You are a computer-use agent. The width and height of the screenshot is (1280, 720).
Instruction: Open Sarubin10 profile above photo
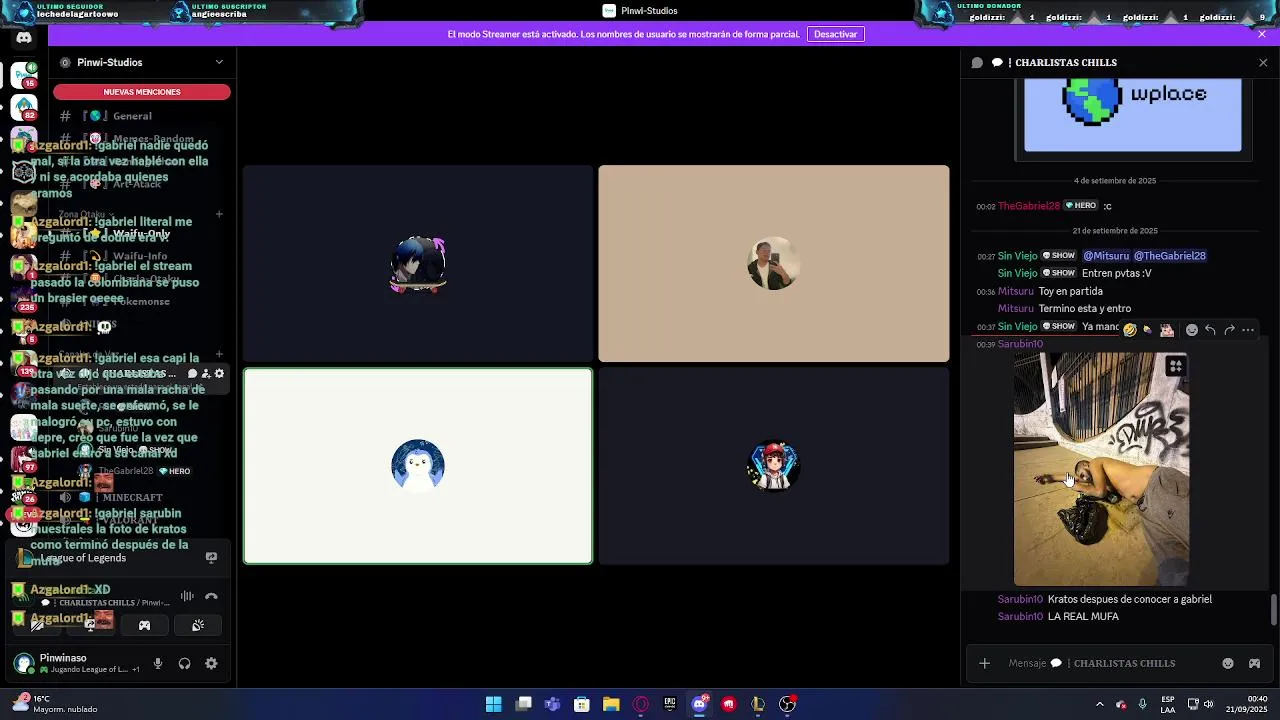tap(1020, 344)
